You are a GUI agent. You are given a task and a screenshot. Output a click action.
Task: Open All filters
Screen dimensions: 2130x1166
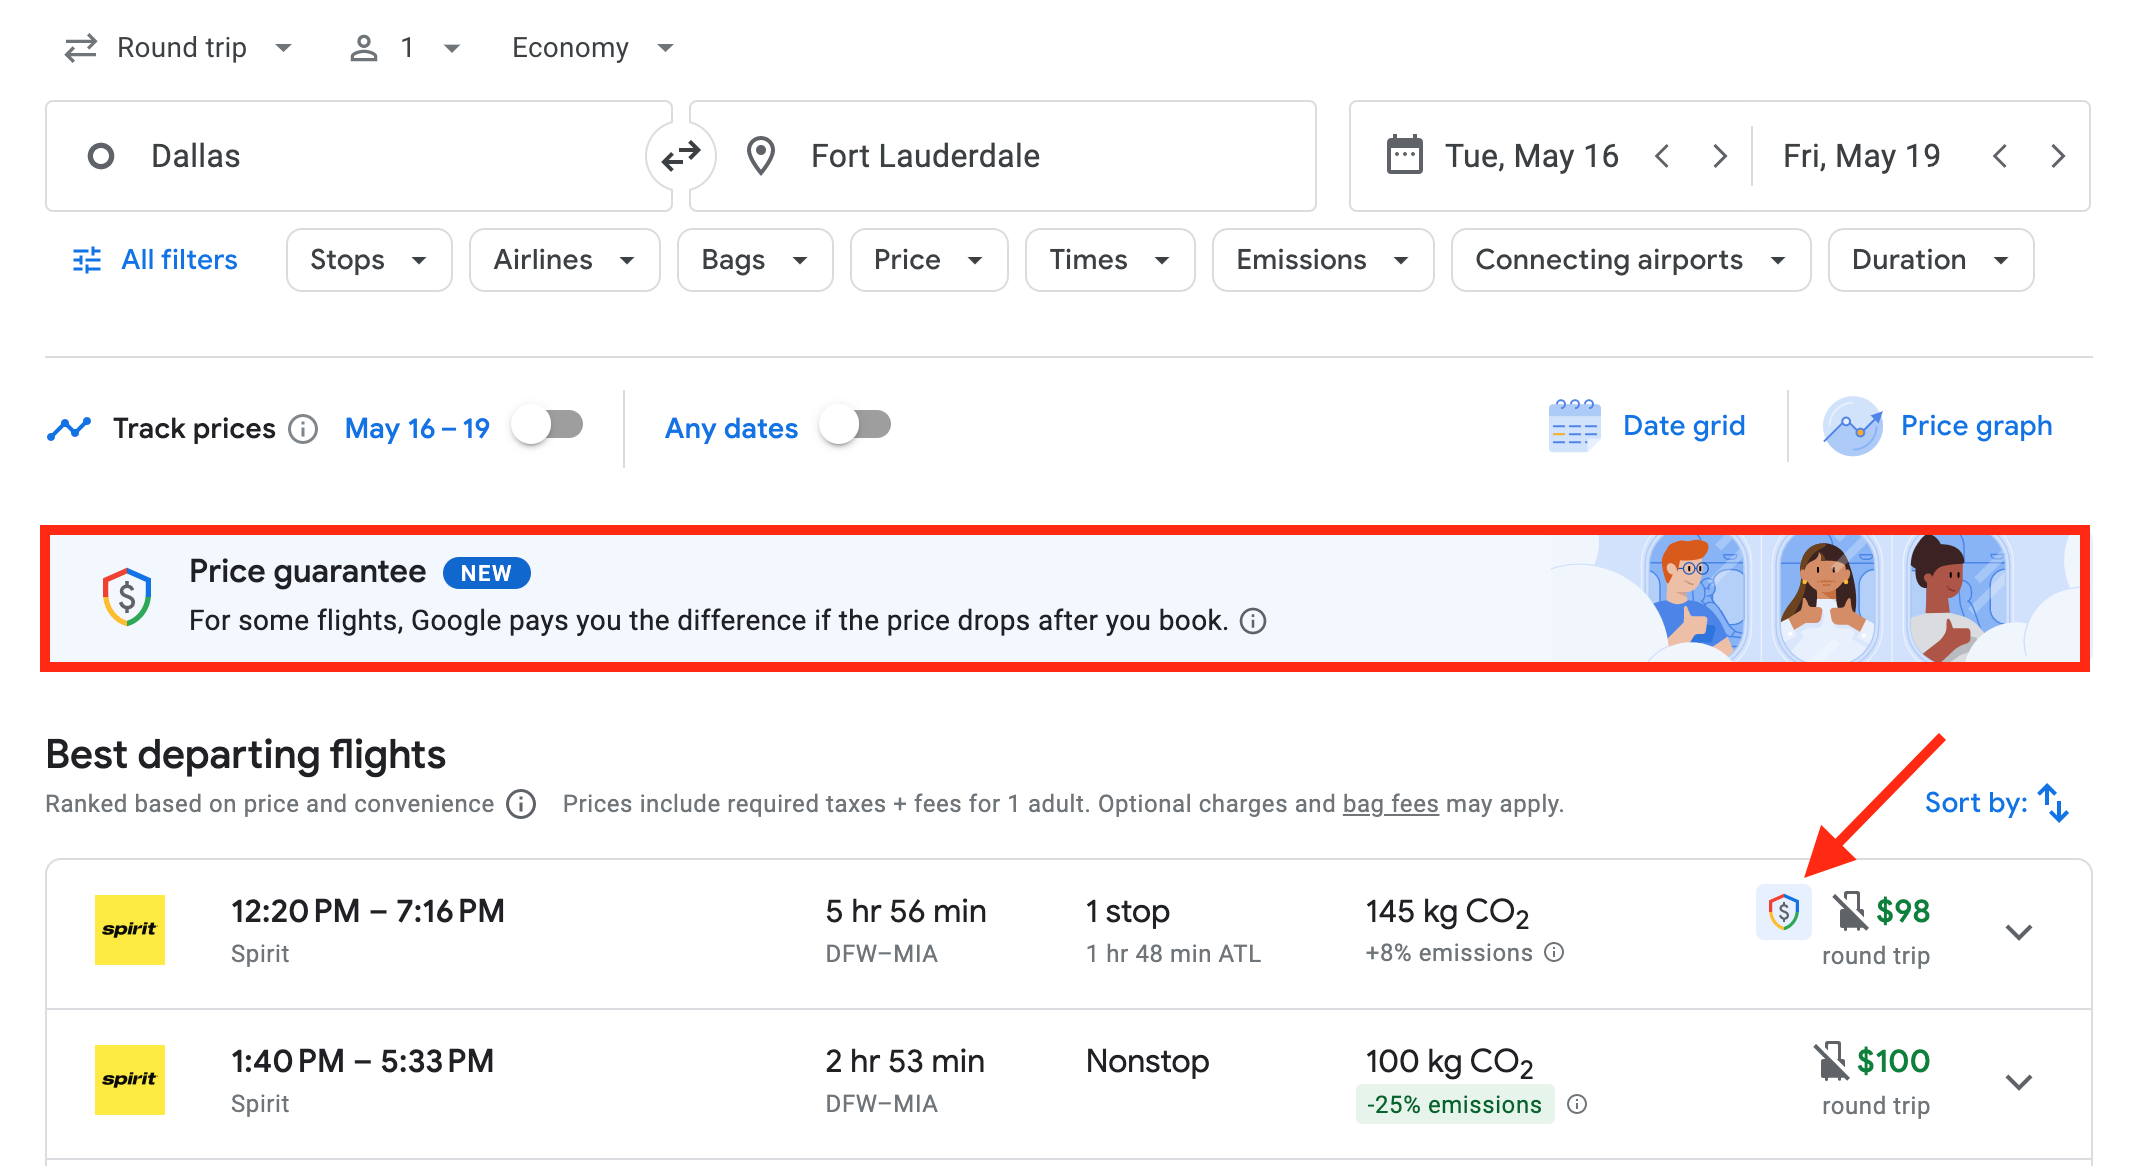pyautogui.click(x=155, y=260)
